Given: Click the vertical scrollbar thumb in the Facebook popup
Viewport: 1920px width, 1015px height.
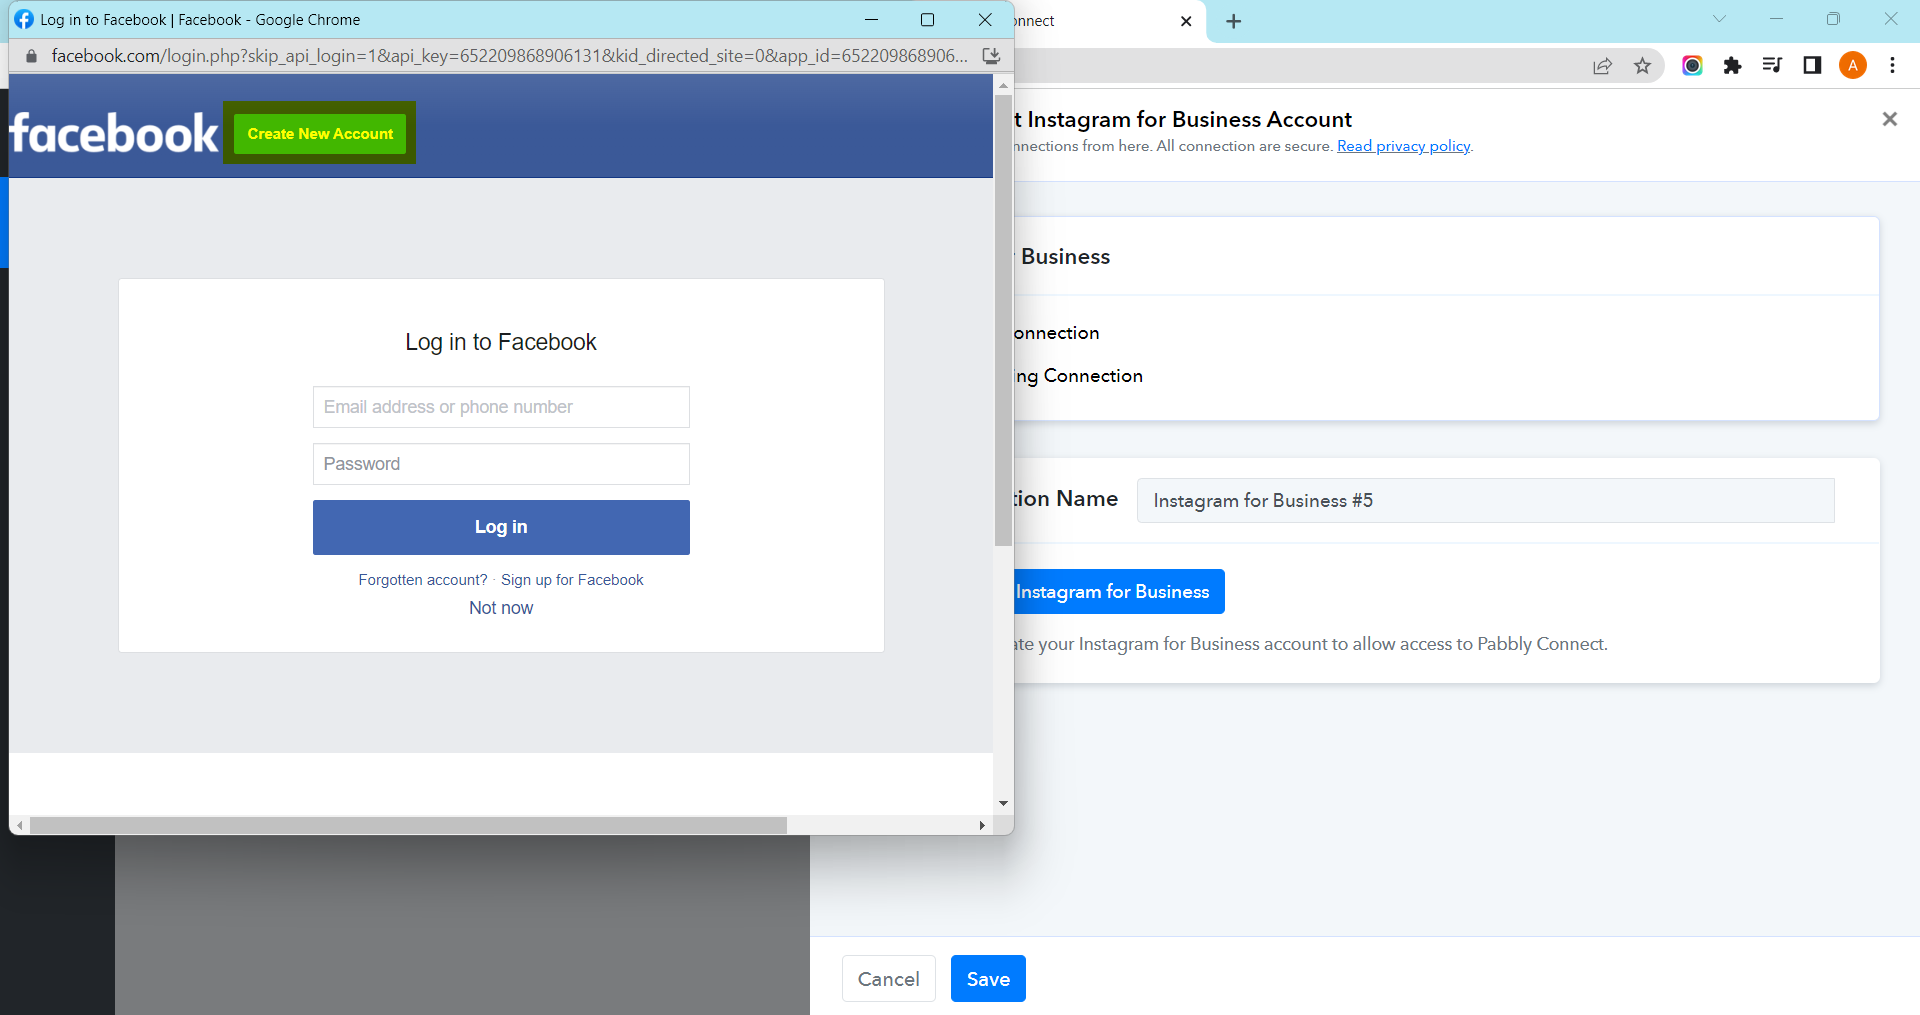Looking at the screenshot, I should click(1003, 320).
